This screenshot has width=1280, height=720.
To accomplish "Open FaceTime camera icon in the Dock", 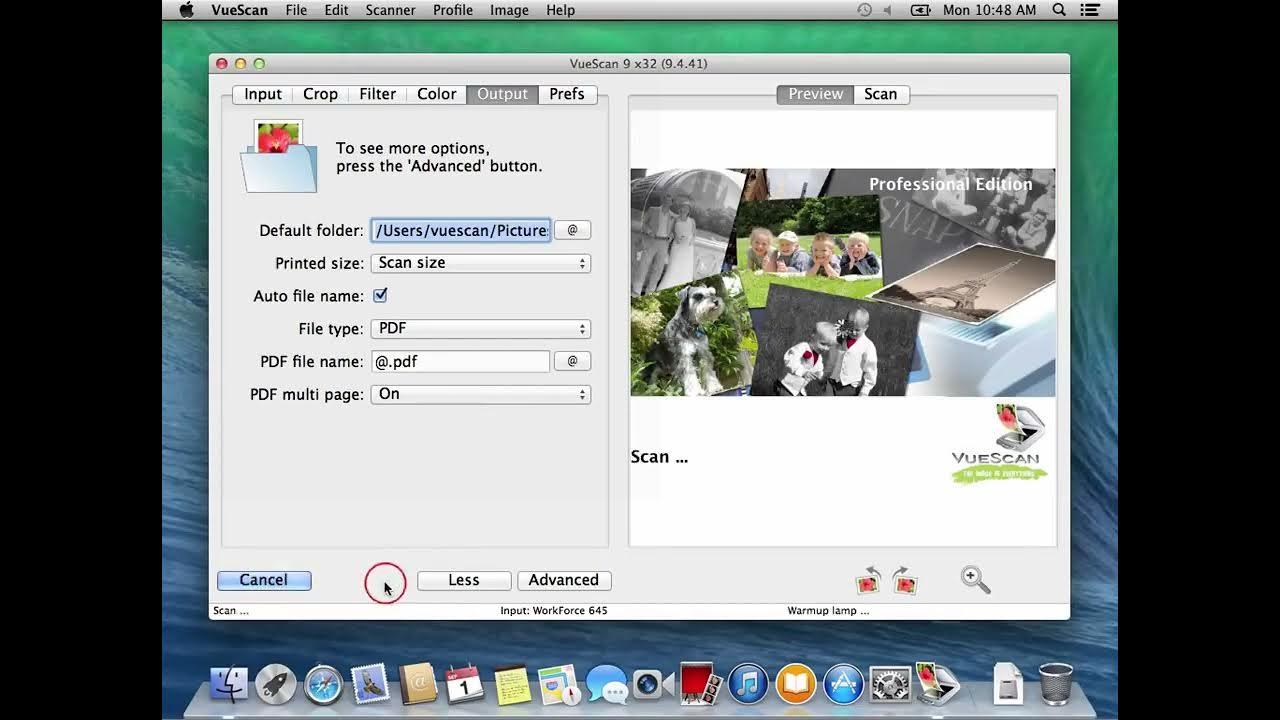I will tap(652, 684).
